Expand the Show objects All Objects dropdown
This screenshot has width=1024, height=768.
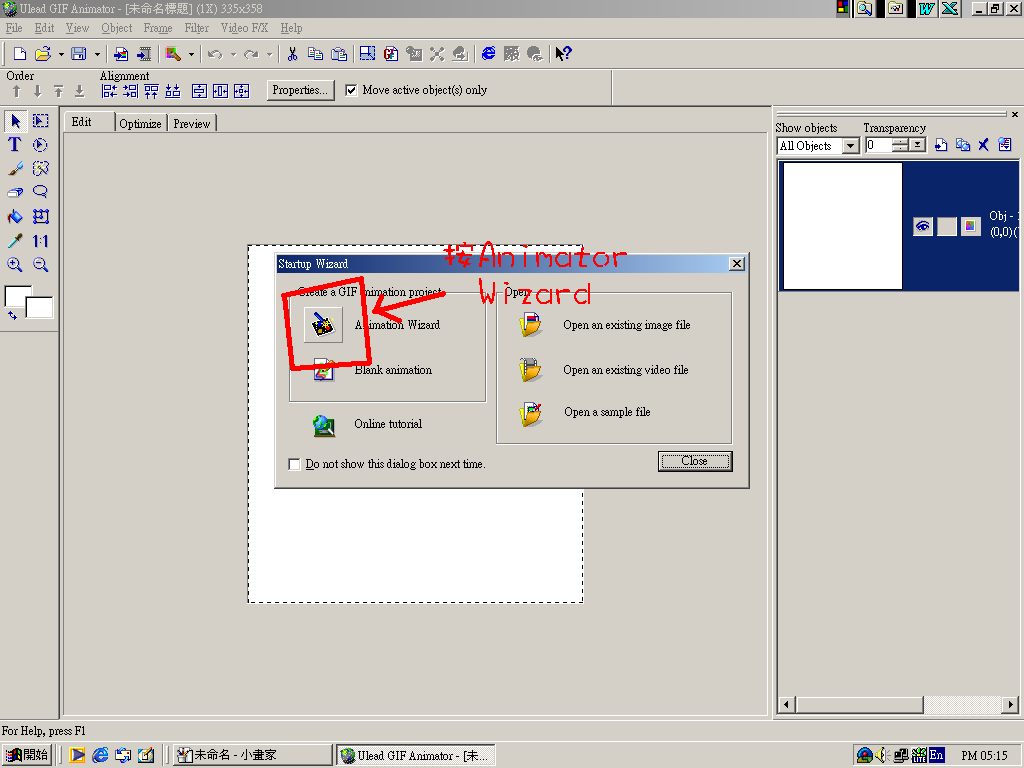pyautogui.click(x=850, y=146)
